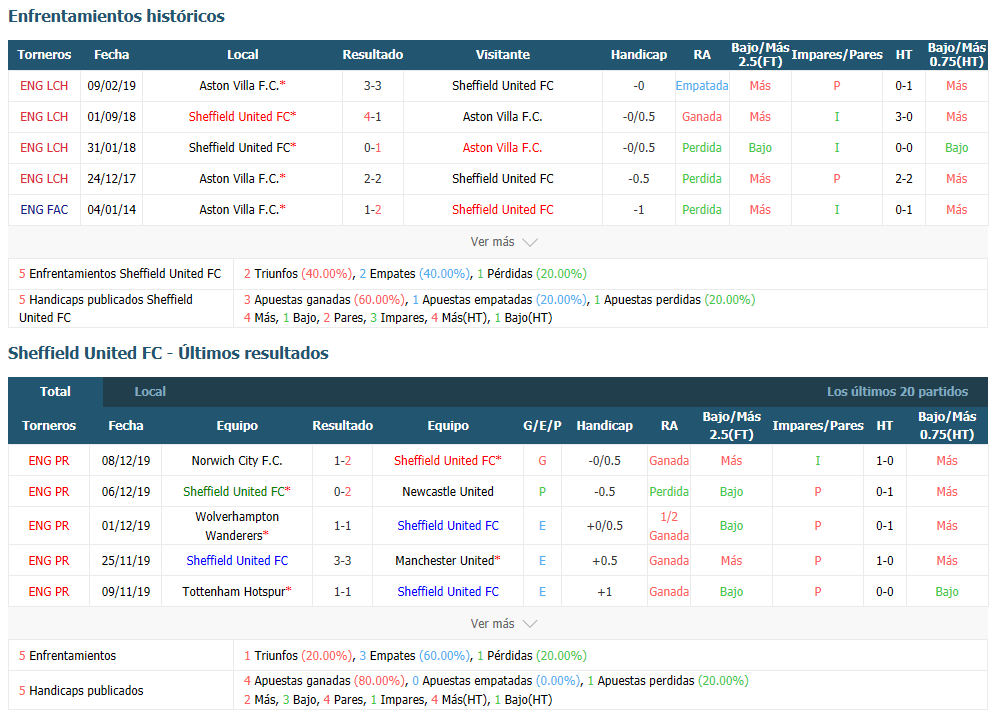
Task: Click '5 Enfrentamientos Sheffield United FC' summary
Action: click(120, 274)
